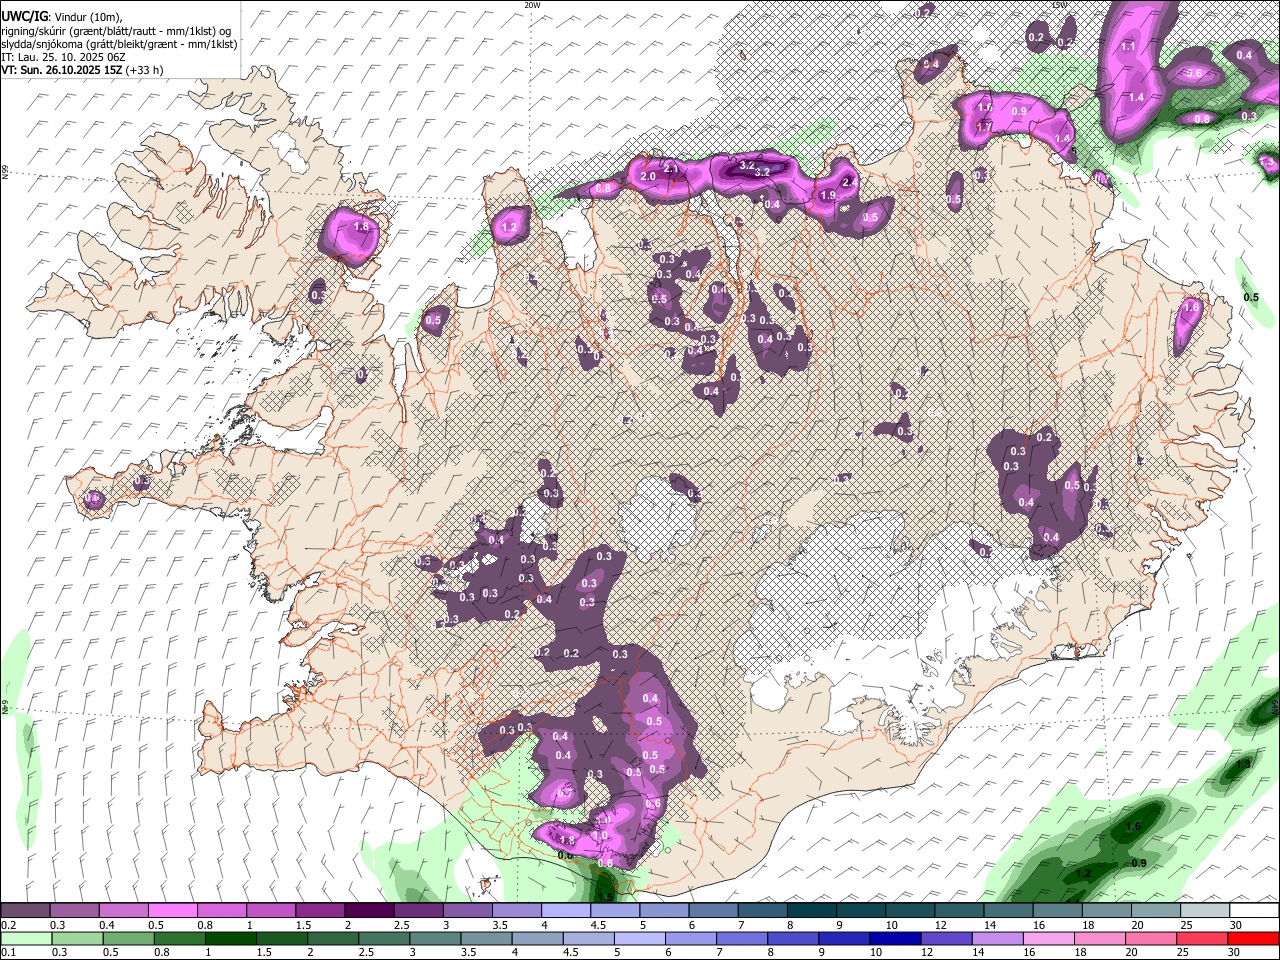The height and width of the screenshot is (960, 1280).
Task: Click the '(+33 h)' forecast offset text
Action: pos(145,70)
